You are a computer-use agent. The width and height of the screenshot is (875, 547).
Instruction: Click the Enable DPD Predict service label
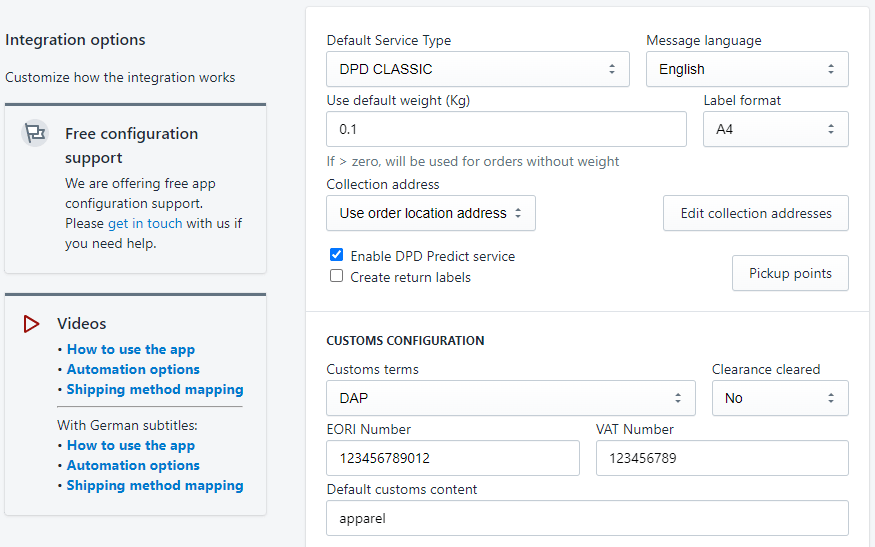coord(432,256)
